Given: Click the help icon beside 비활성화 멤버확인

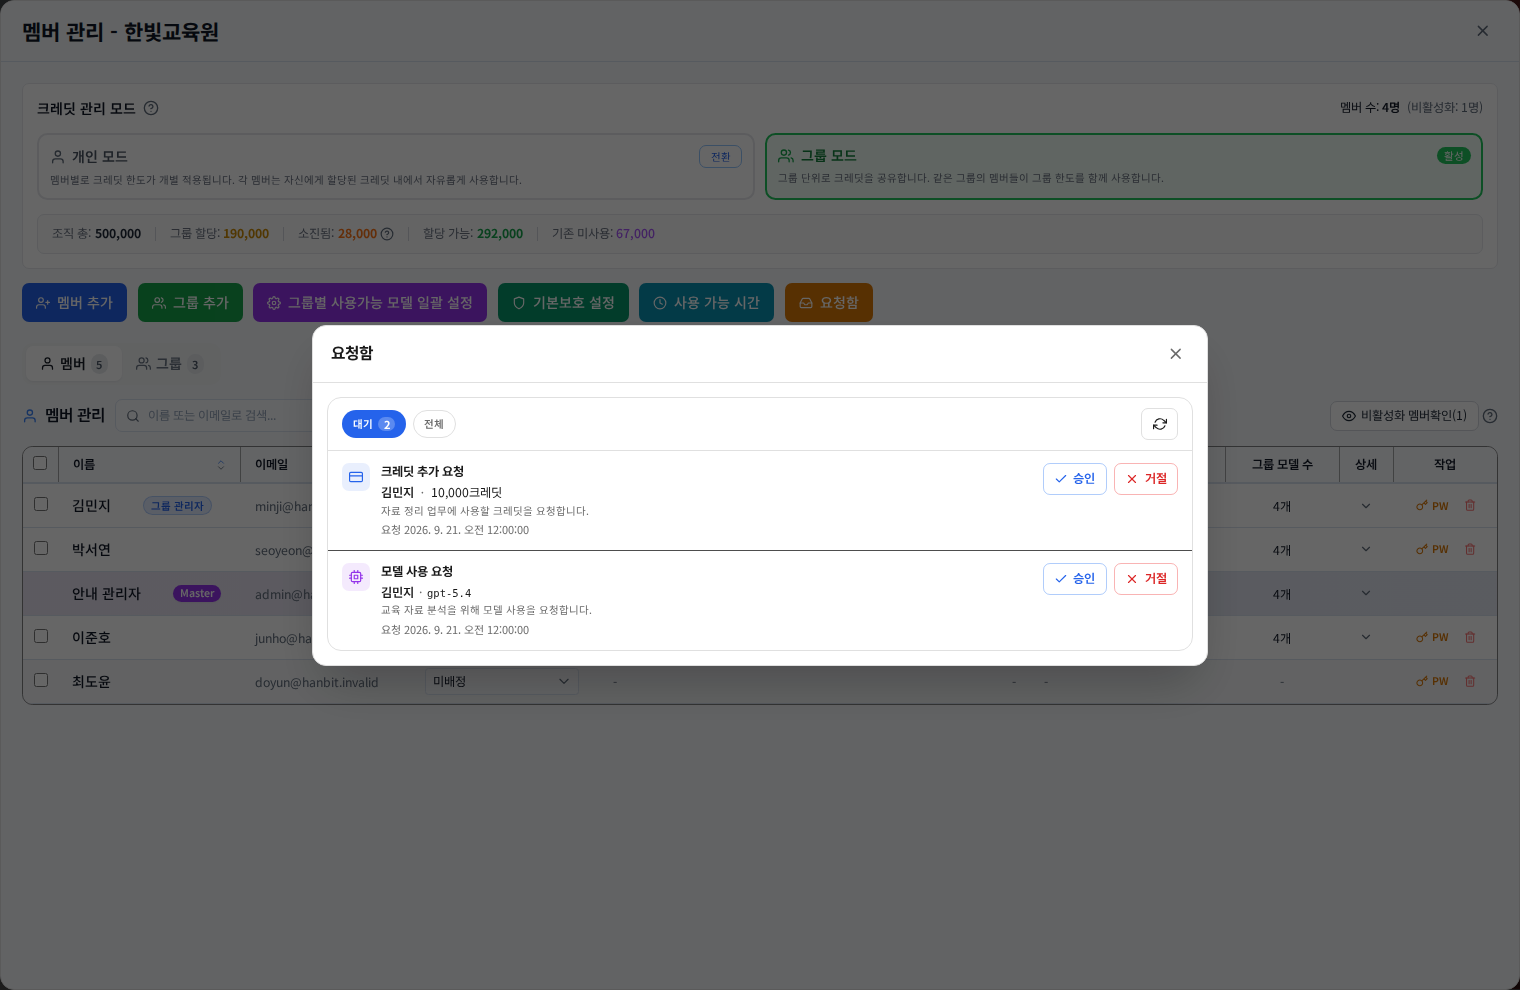Looking at the screenshot, I should (x=1490, y=416).
